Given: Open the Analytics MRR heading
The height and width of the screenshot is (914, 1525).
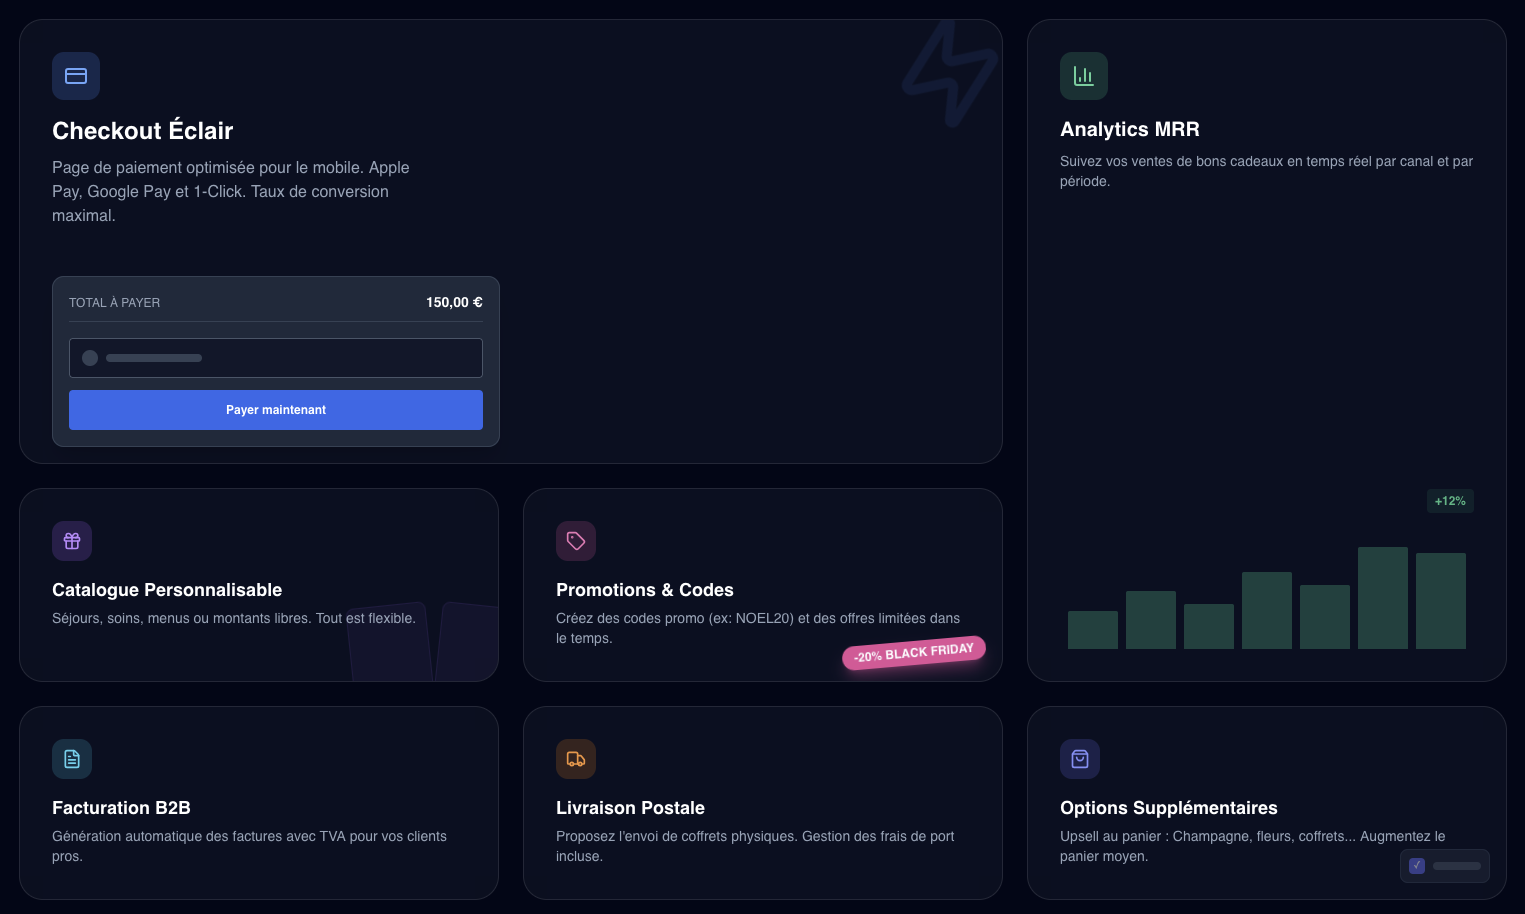Looking at the screenshot, I should [1129, 129].
